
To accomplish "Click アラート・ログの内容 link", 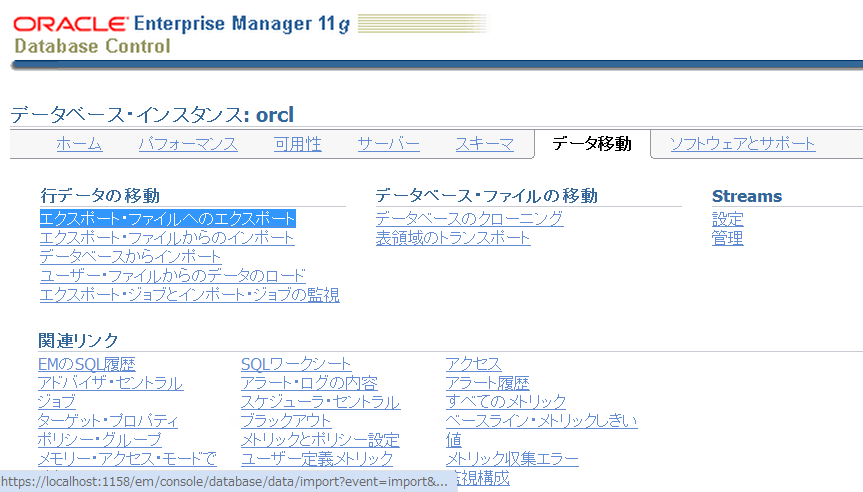I will pyautogui.click(x=309, y=383).
